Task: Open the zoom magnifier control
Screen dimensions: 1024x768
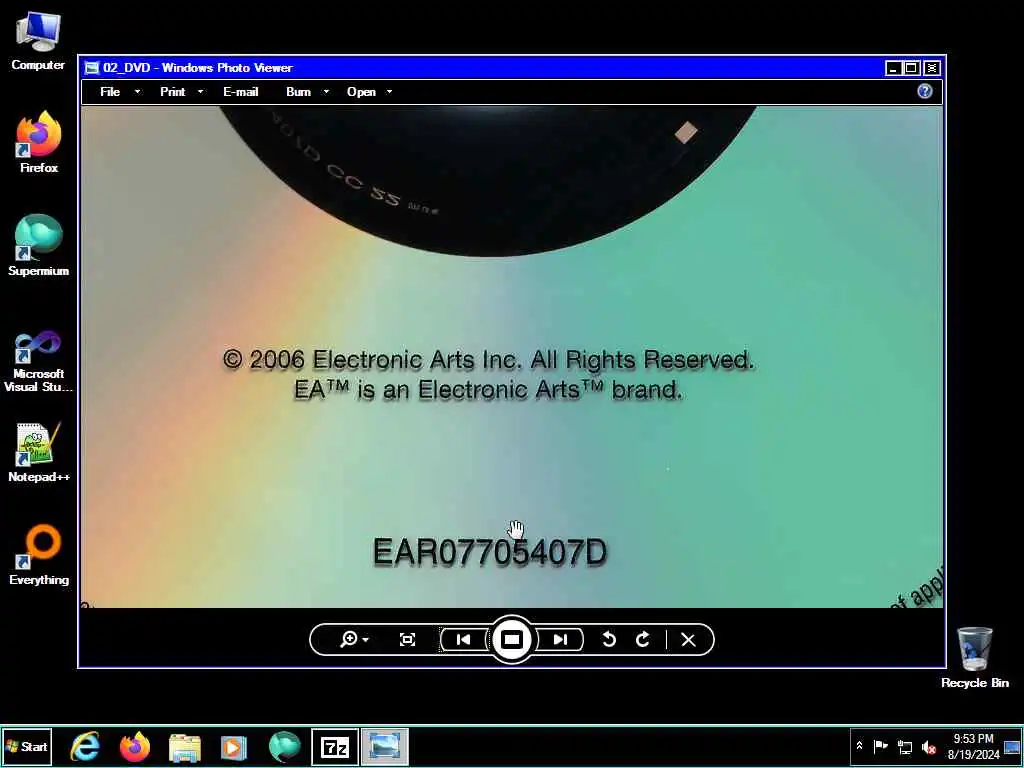Action: (x=349, y=639)
